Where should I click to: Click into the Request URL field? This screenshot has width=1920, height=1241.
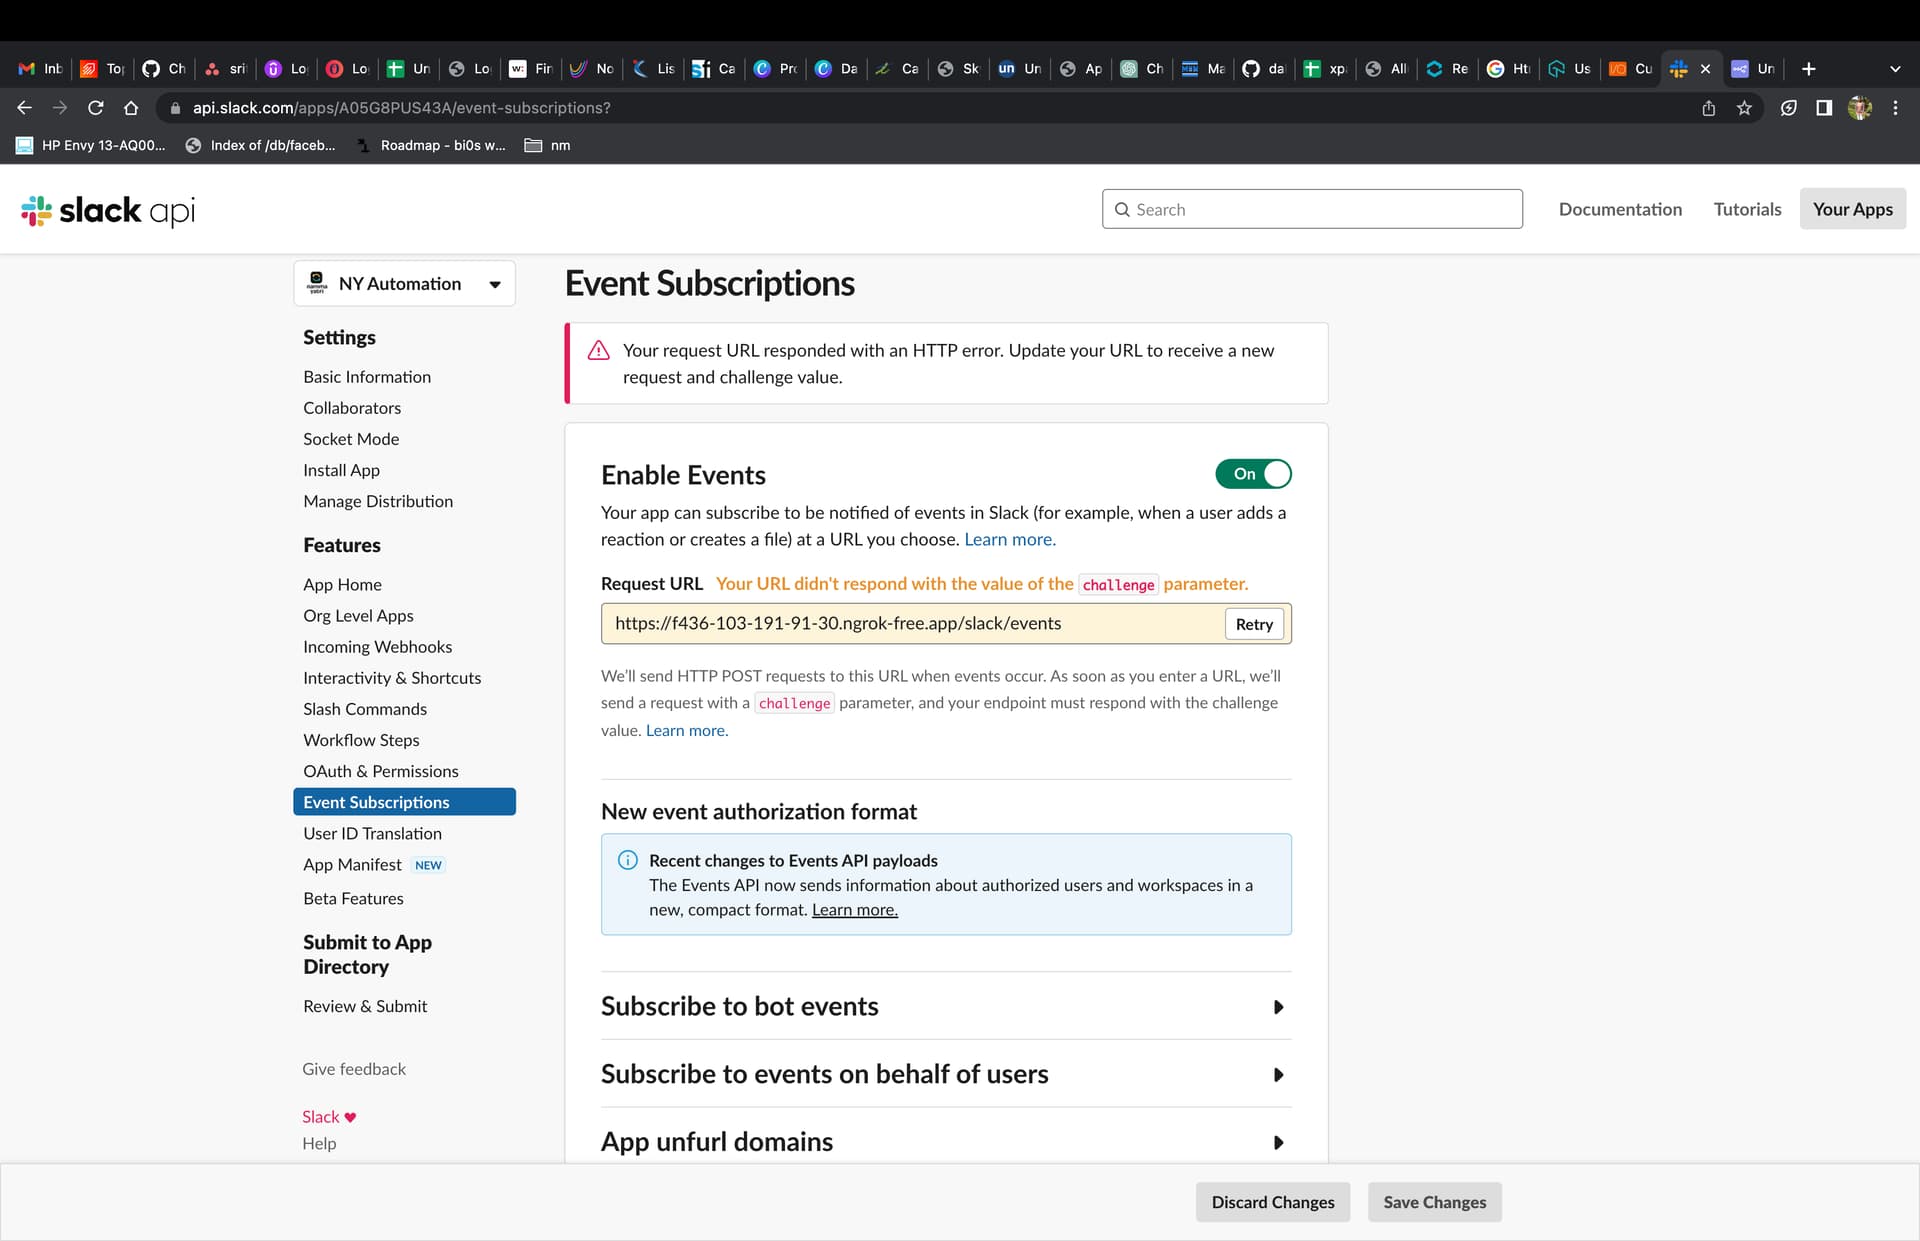click(910, 624)
